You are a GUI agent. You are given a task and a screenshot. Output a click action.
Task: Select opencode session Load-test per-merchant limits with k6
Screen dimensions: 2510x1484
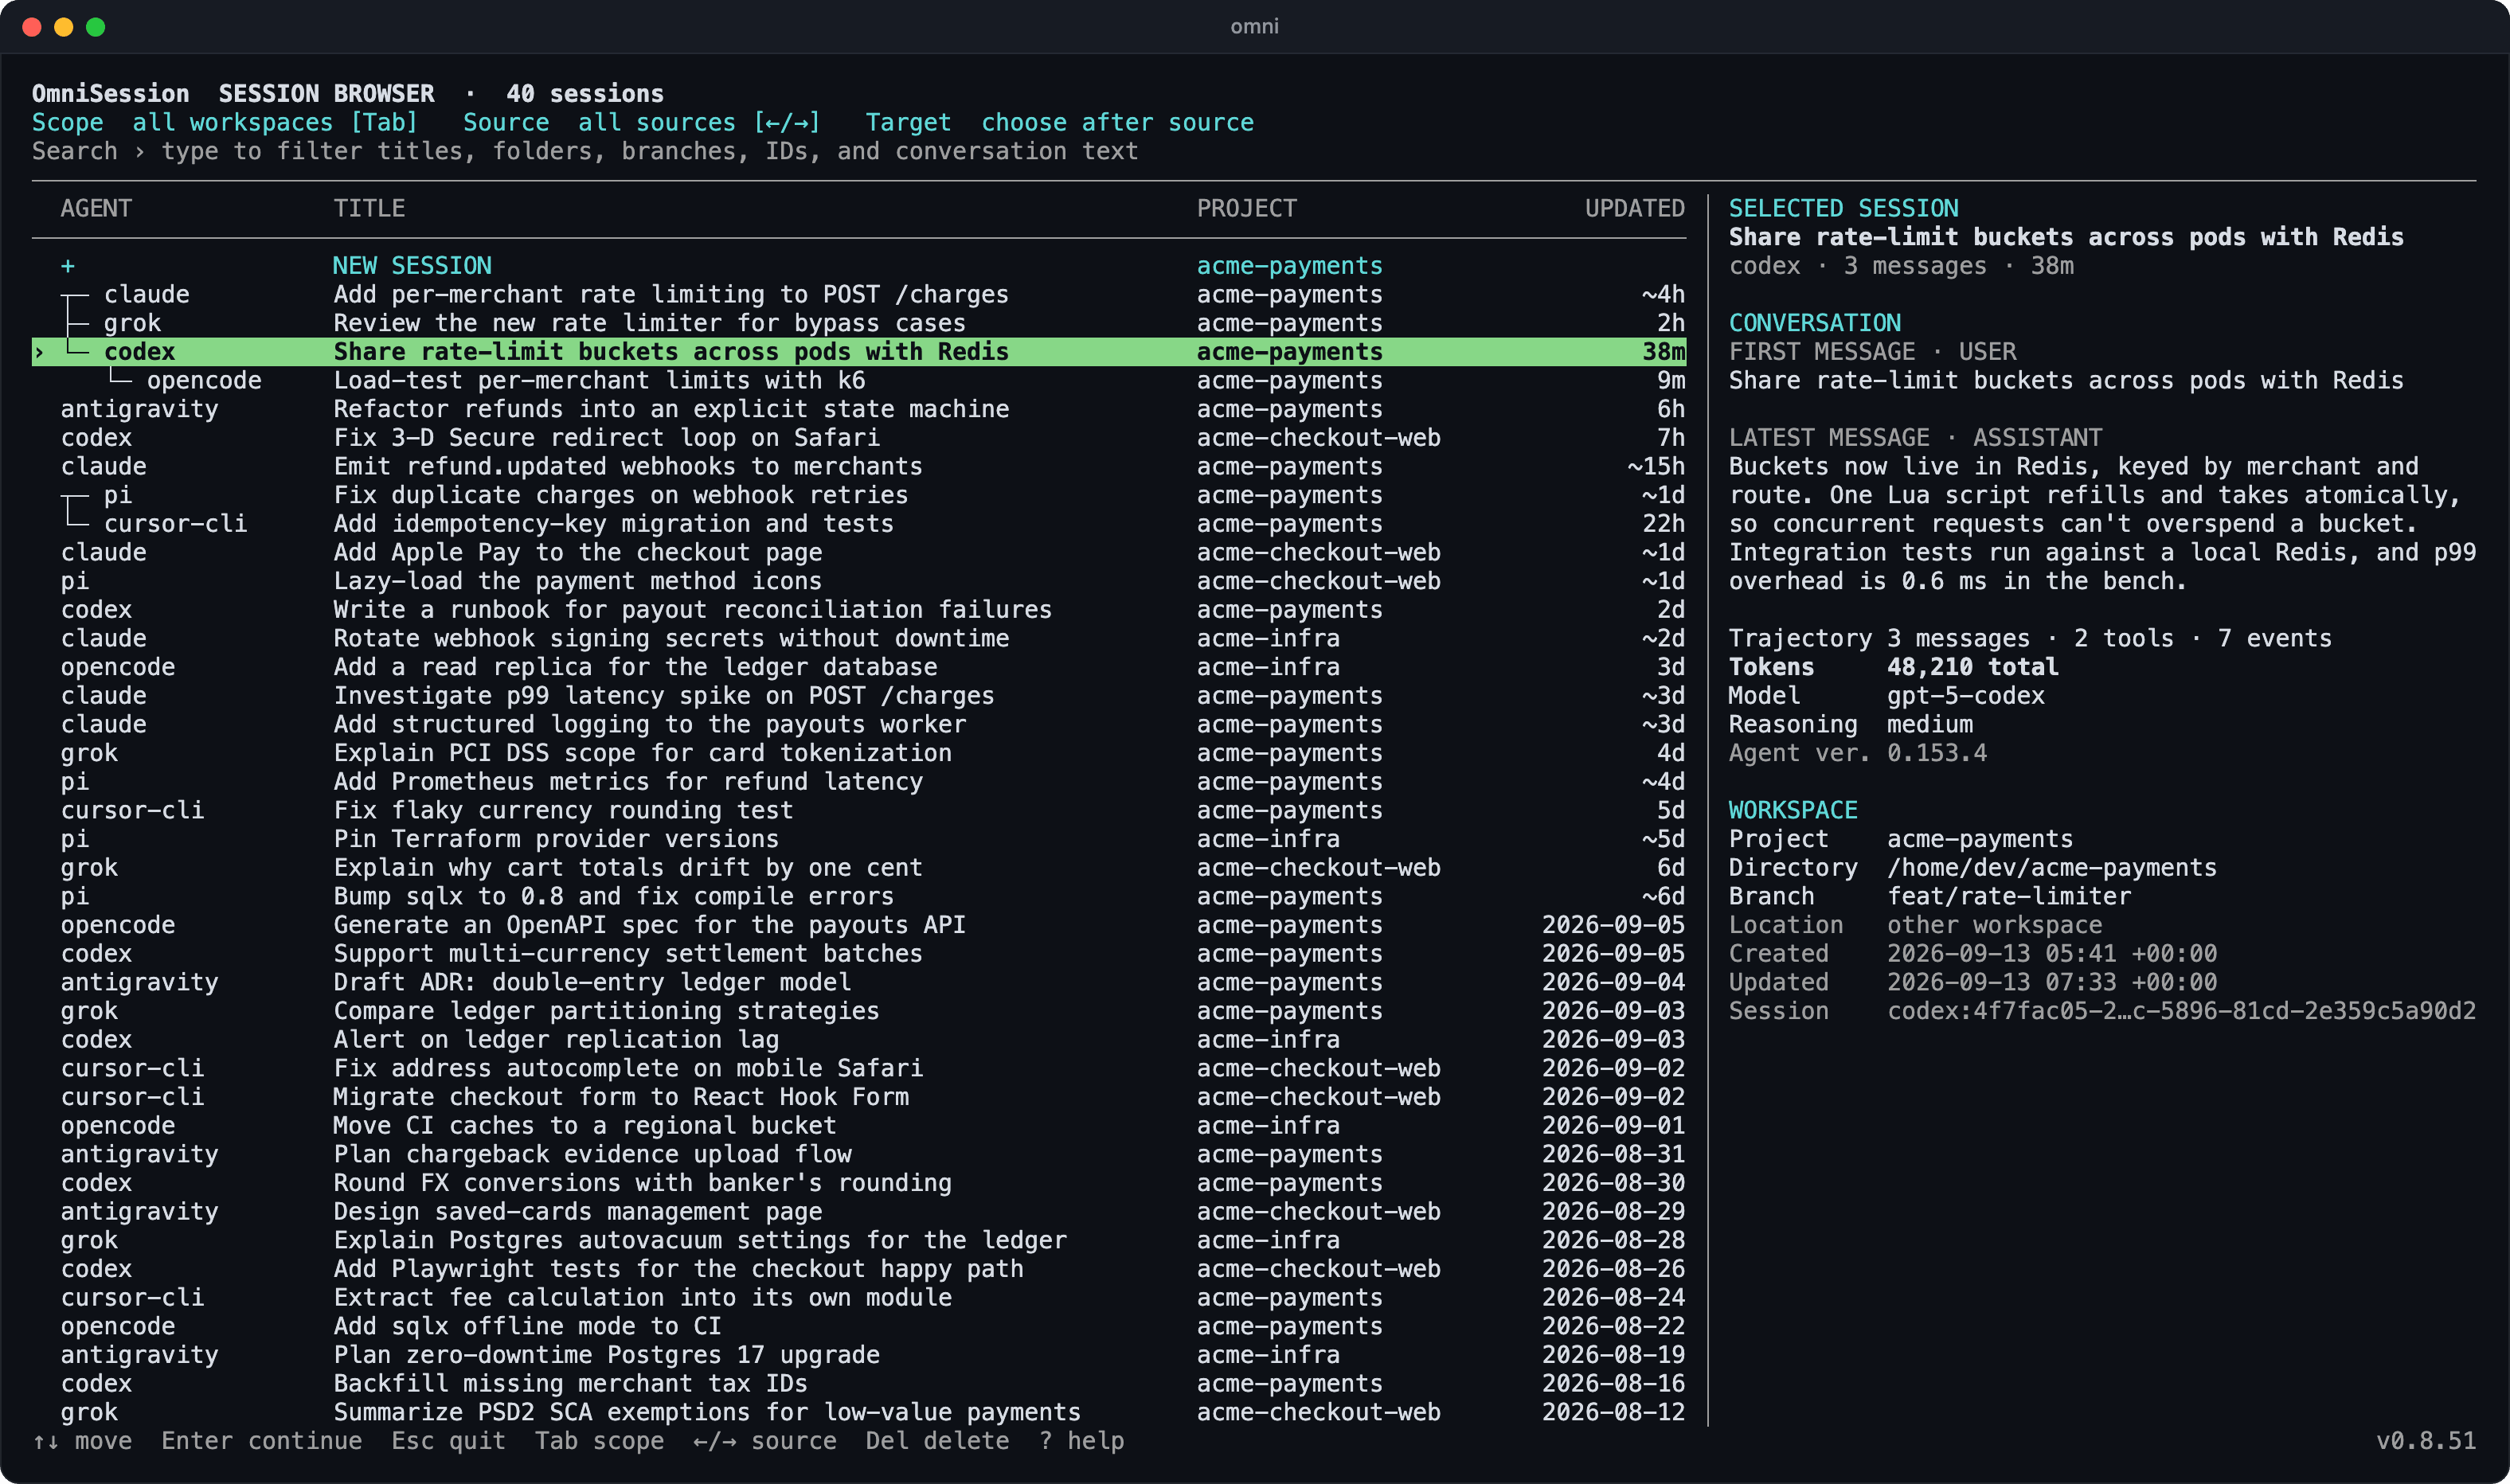[859, 381]
